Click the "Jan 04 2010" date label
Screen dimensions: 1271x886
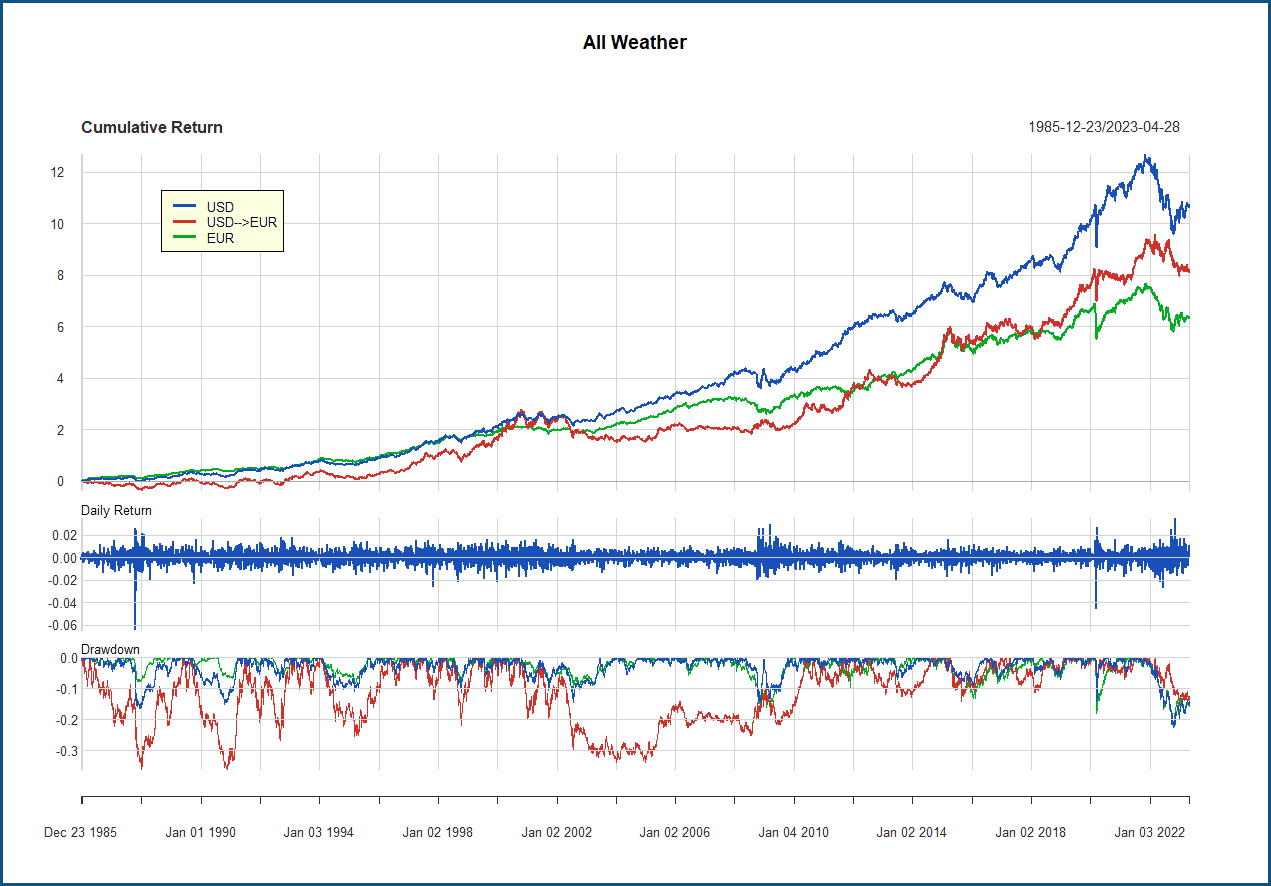794,832
